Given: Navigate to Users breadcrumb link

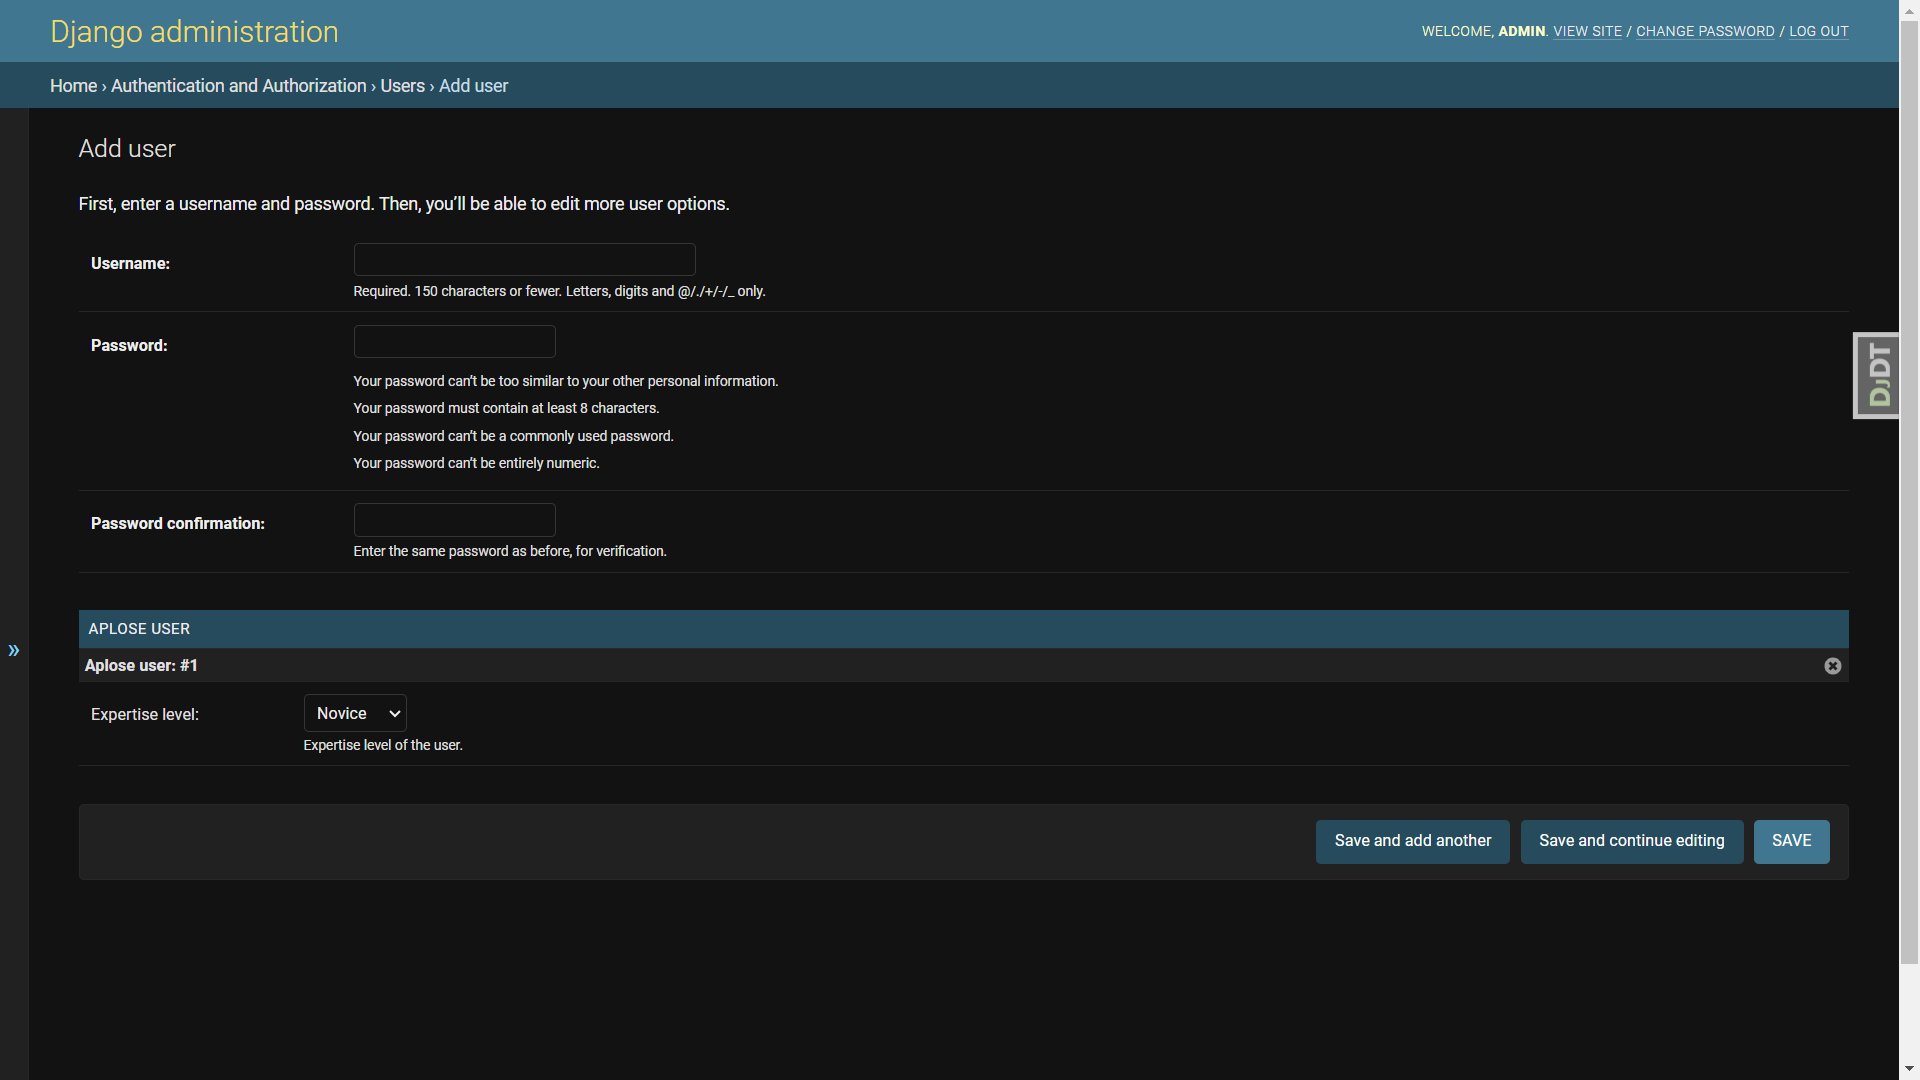Looking at the screenshot, I should [x=402, y=86].
